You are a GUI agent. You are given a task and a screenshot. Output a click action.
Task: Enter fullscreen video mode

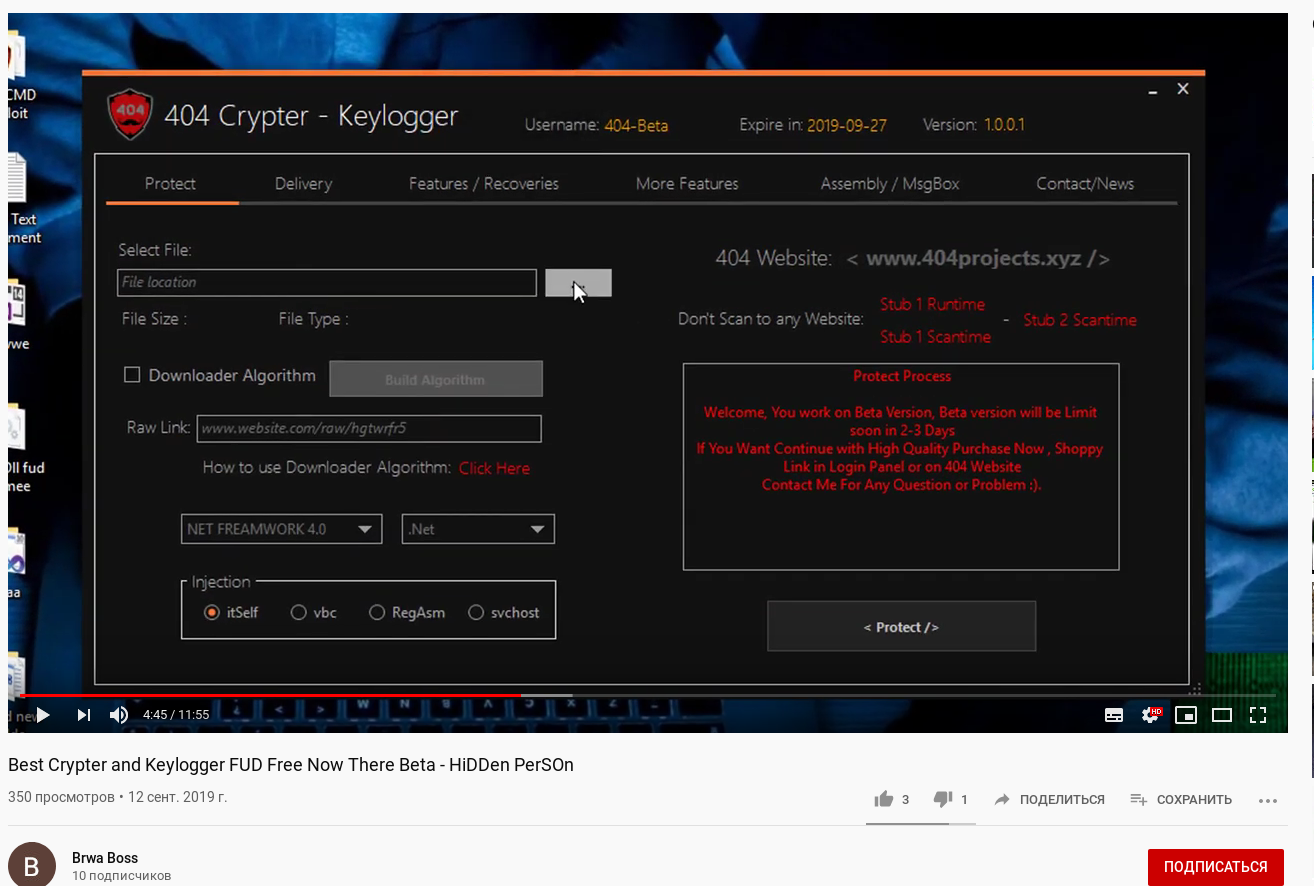tap(1258, 714)
